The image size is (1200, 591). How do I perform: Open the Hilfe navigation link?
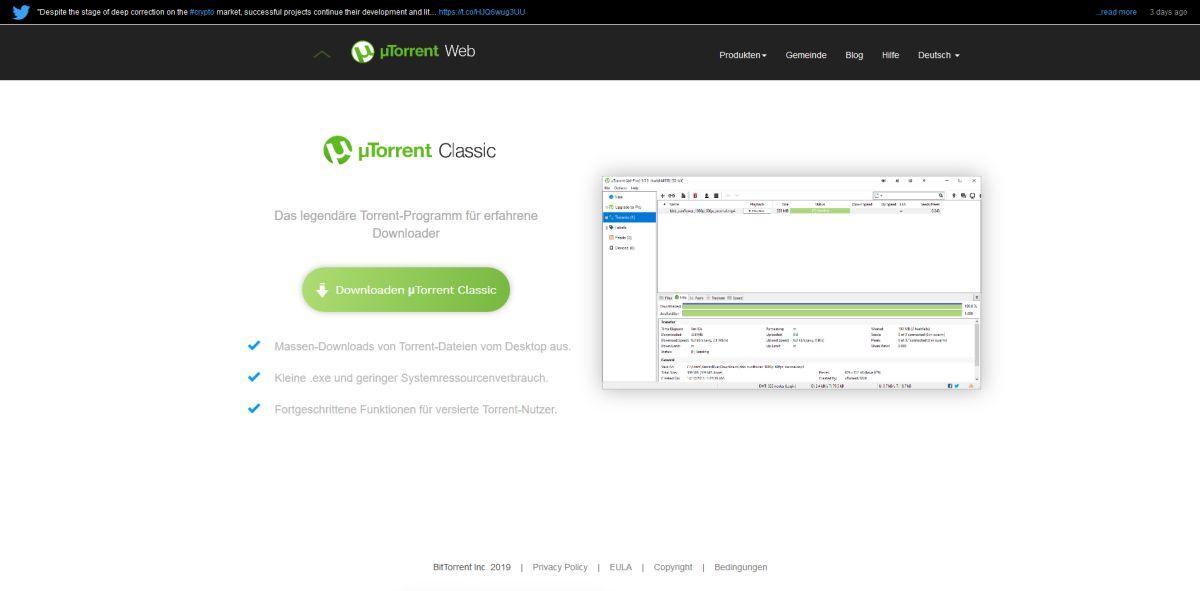tap(890, 56)
